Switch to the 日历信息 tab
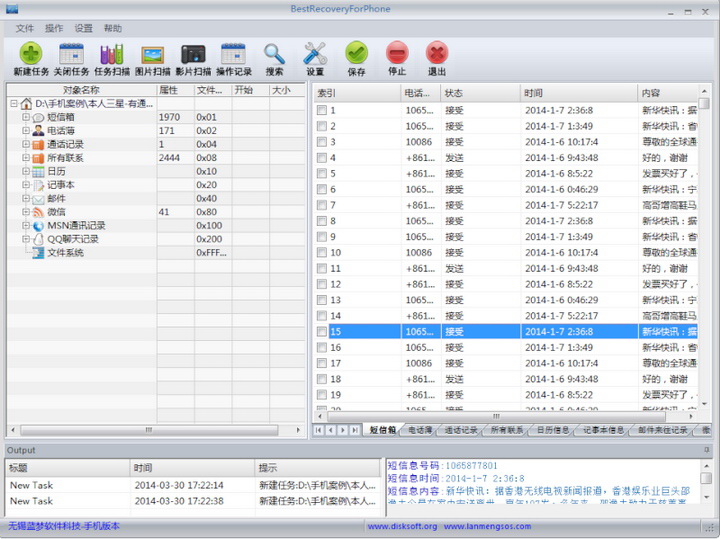This screenshot has height=539, width=720. (553, 430)
